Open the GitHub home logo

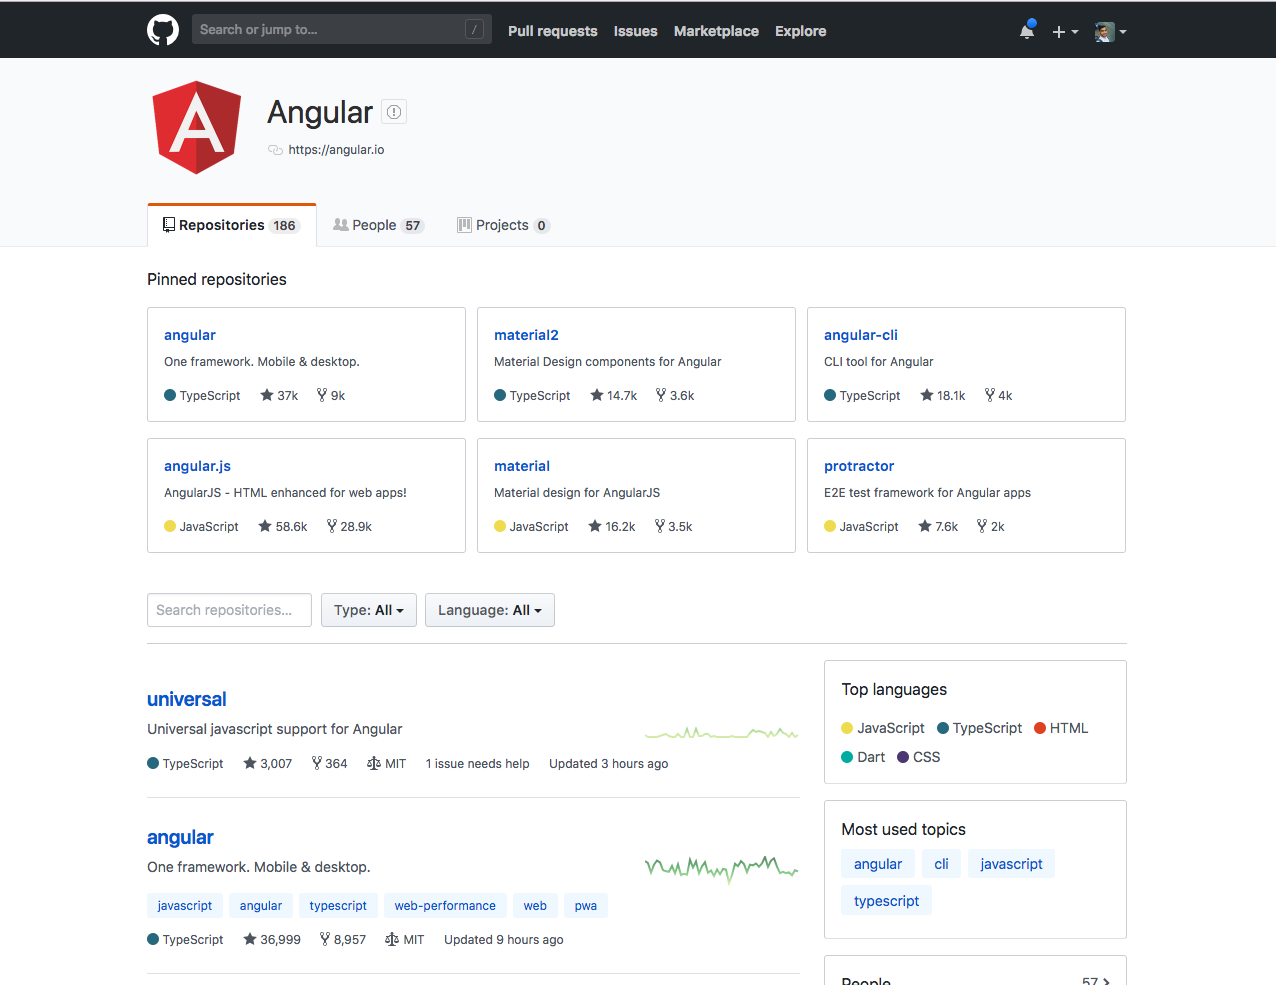click(163, 30)
